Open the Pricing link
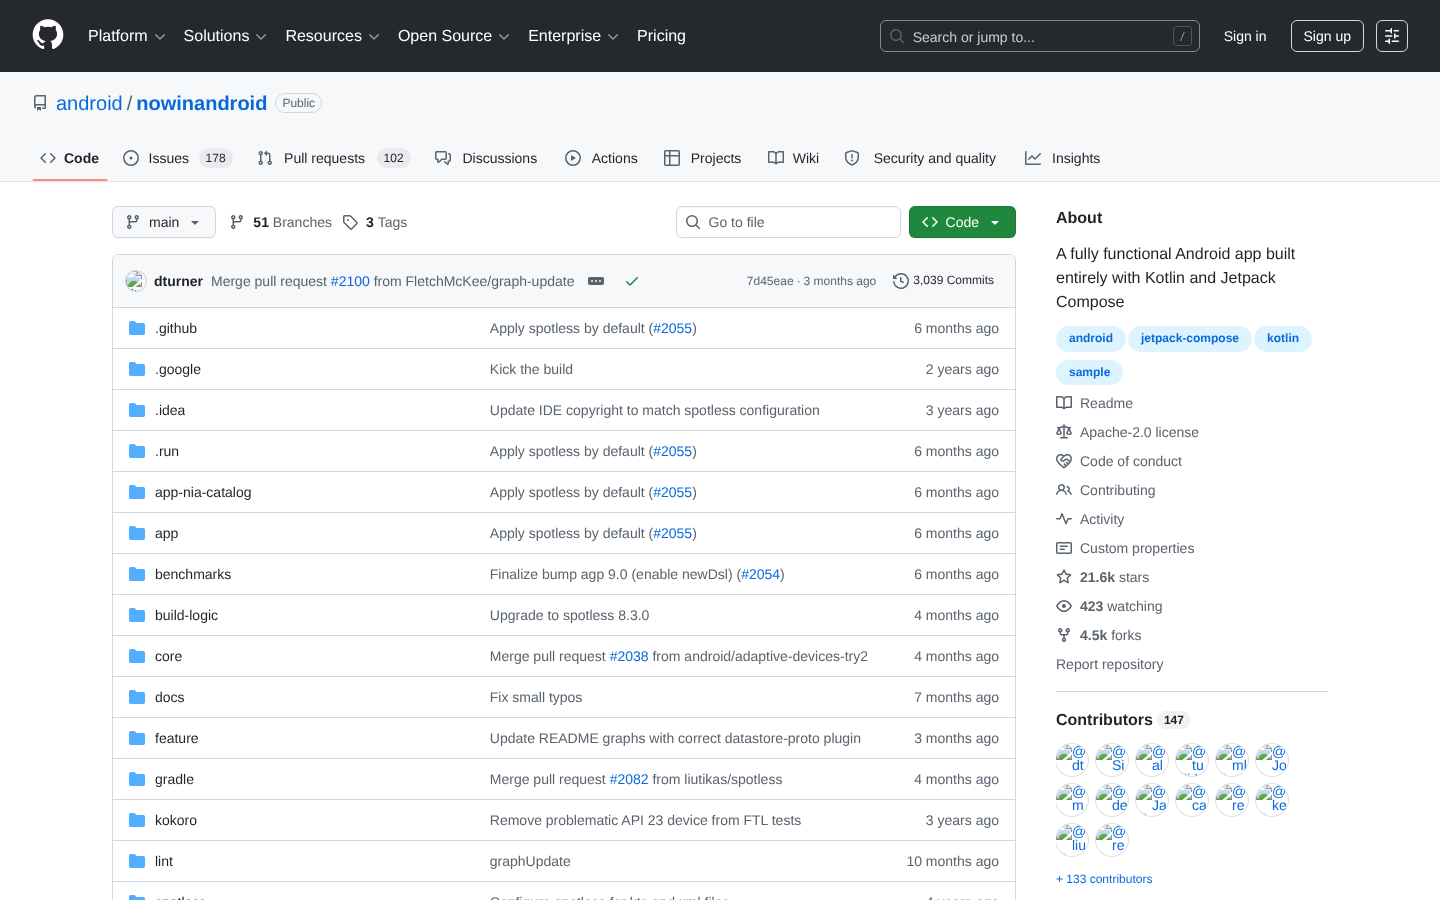 click(x=661, y=36)
